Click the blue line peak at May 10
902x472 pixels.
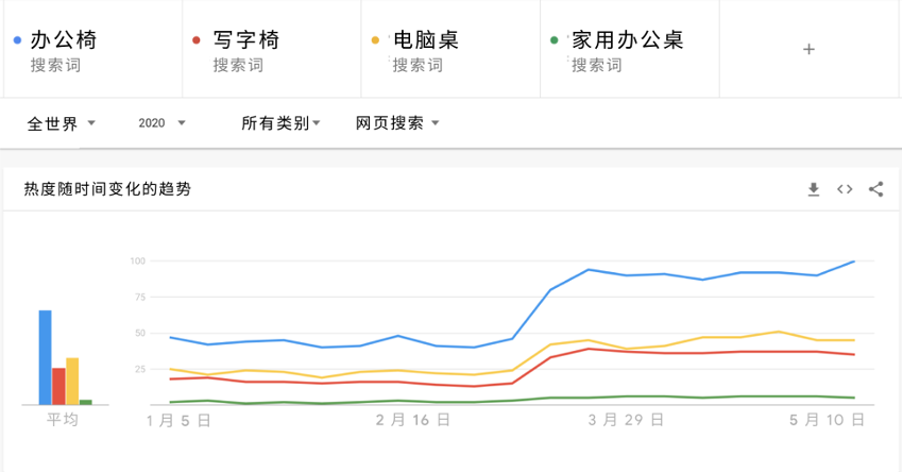click(854, 262)
